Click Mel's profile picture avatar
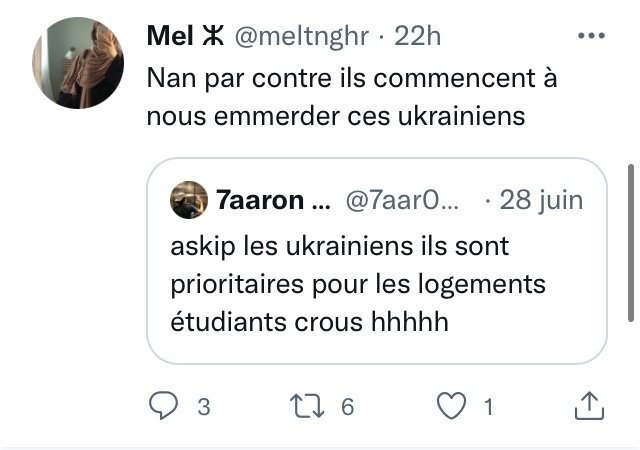 pyautogui.click(x=78, y=63)
